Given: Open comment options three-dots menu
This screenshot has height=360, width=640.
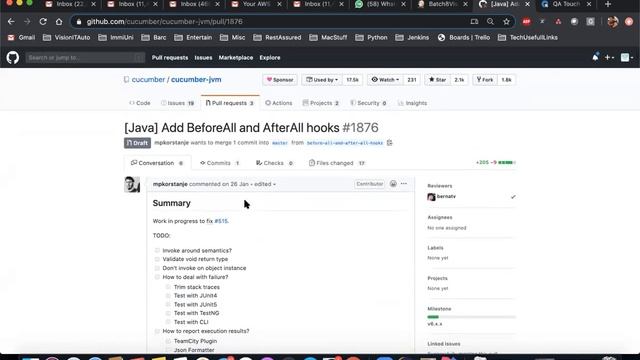Looking at the screenshot, I should click(x=404, y=184).
